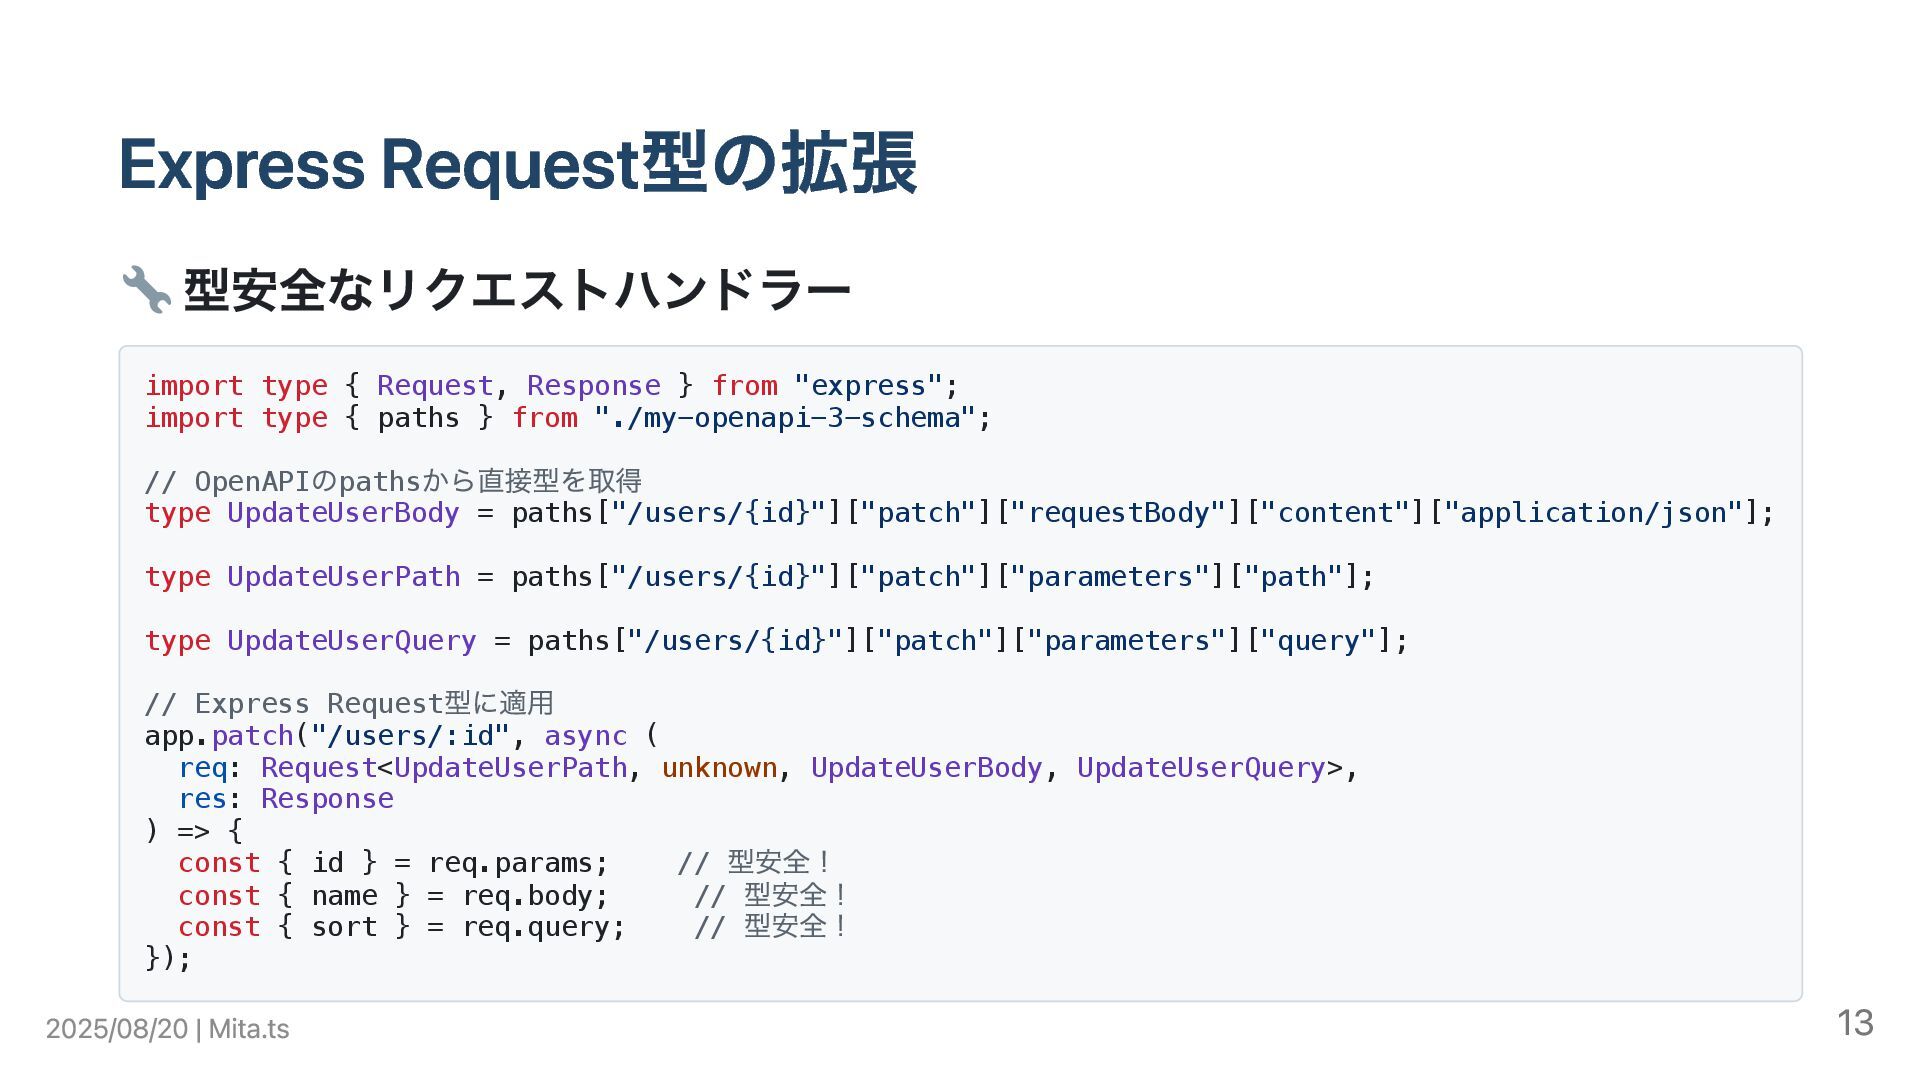Click the UpdateUserQuery type declaration name

point(351,641)
